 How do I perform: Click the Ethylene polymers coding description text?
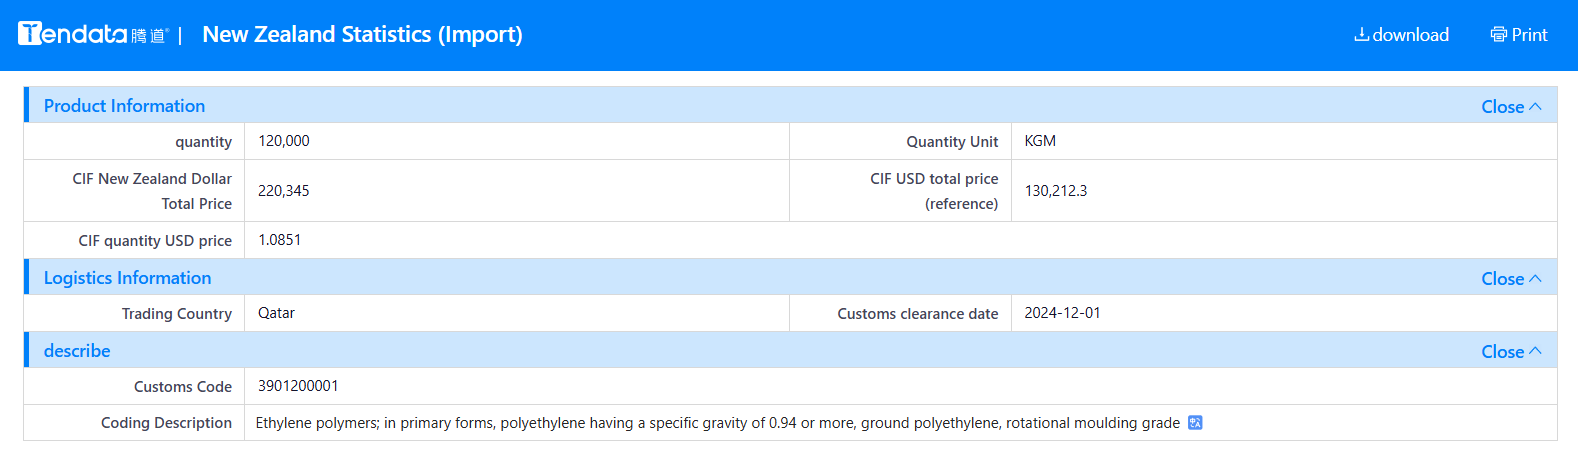click(718, 423)
